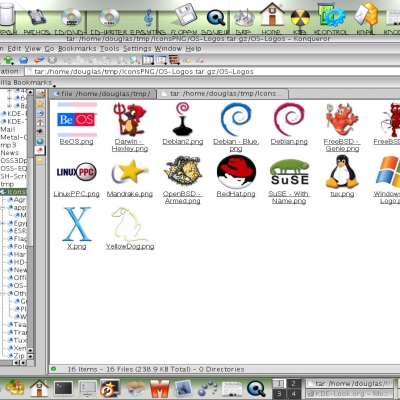Open the tux.png penguin file
Viewport: 400px width, 400px height.
point(342,177)
